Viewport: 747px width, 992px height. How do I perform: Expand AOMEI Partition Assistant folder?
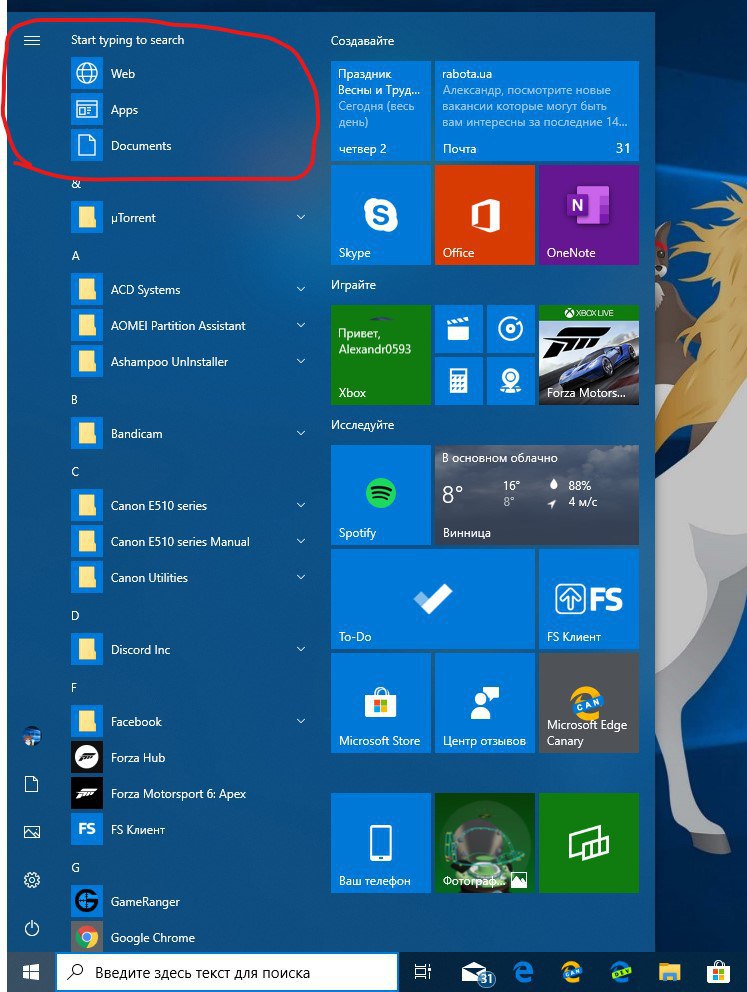point(190,326)
